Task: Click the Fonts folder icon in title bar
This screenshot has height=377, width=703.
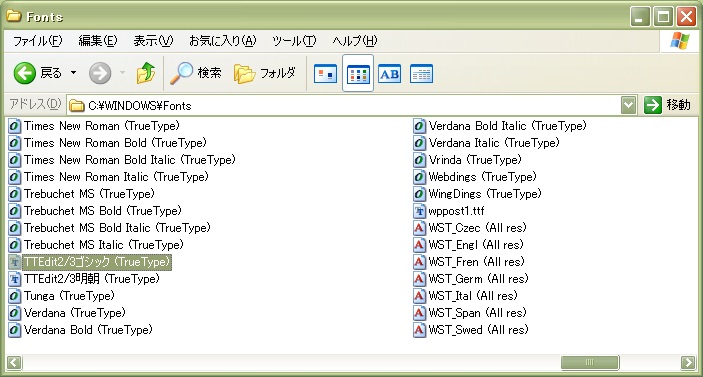Action: click(13, 16)
